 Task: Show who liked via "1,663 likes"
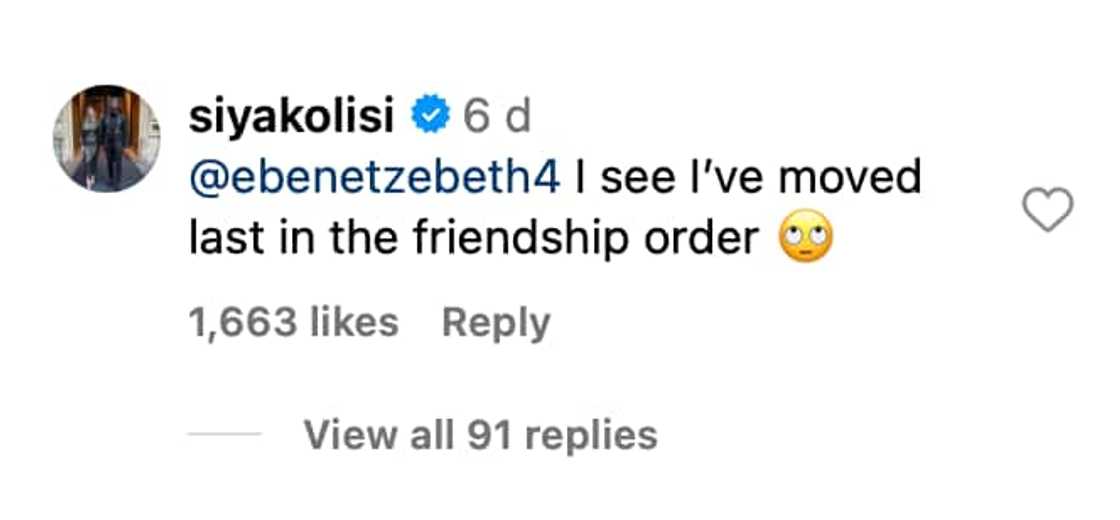point(293,323)
